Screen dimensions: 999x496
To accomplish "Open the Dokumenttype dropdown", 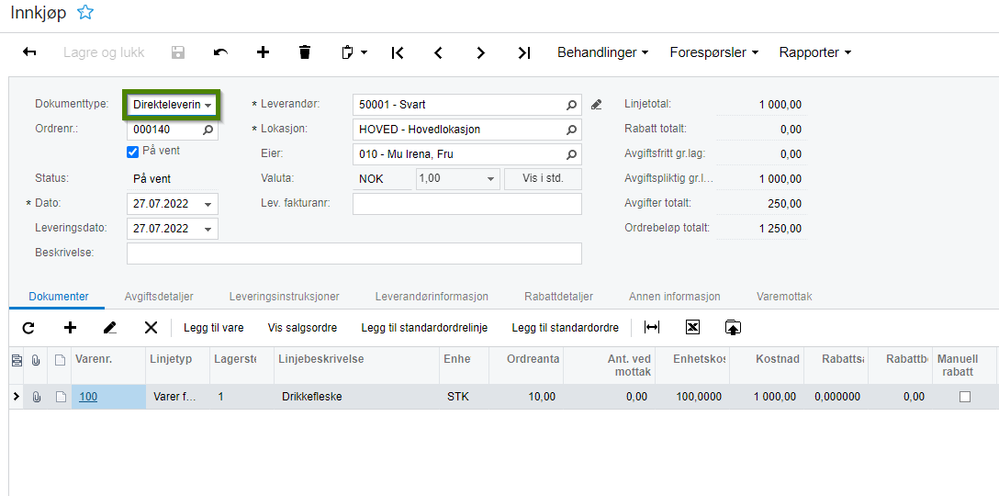I will click(x=173, y=104).
